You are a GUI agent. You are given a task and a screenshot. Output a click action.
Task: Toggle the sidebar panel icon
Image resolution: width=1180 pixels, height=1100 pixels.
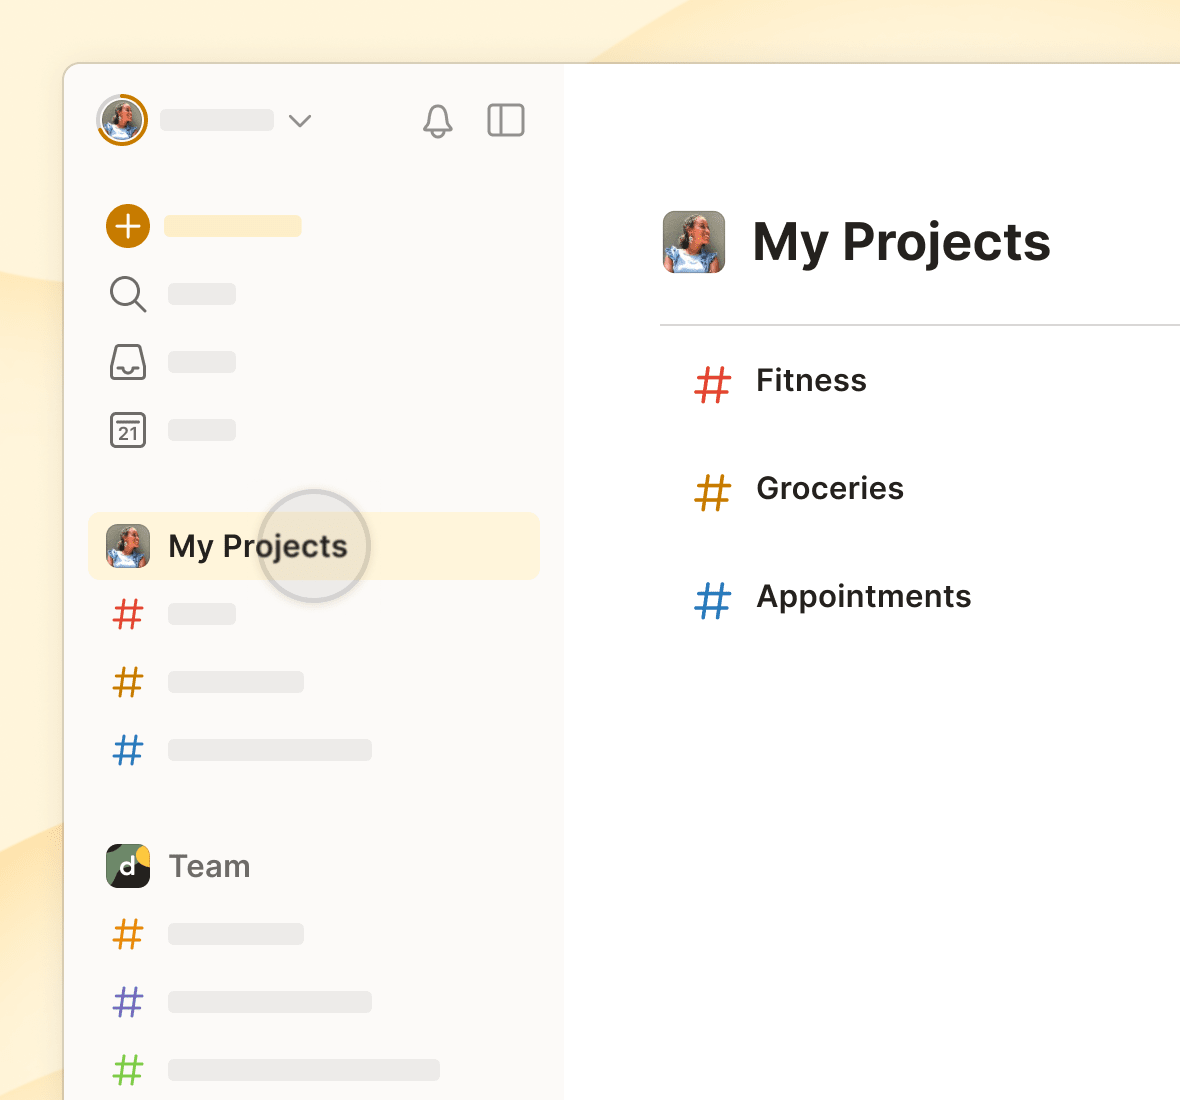point(506,120)
